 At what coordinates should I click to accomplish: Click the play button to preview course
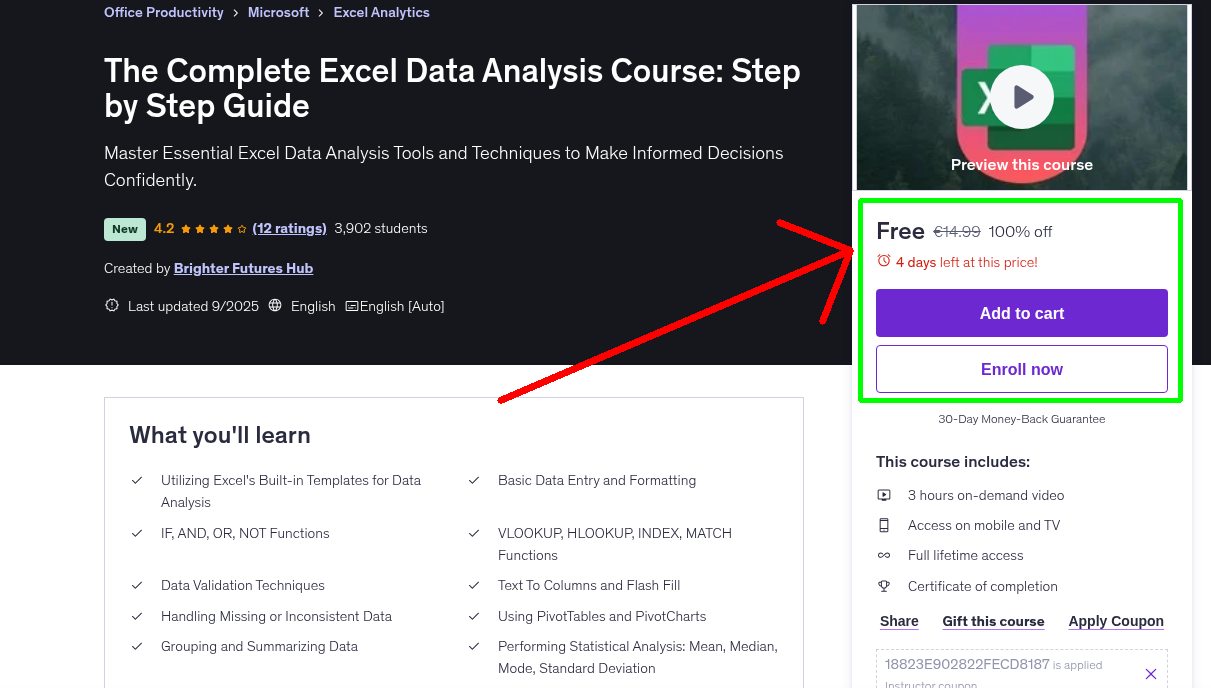click(x=1021, y=96)
